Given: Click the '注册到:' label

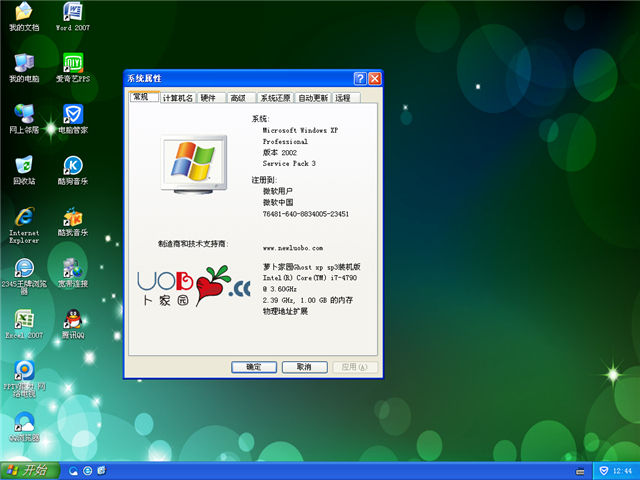Looking at the screenshot, I should coord(264,180).
